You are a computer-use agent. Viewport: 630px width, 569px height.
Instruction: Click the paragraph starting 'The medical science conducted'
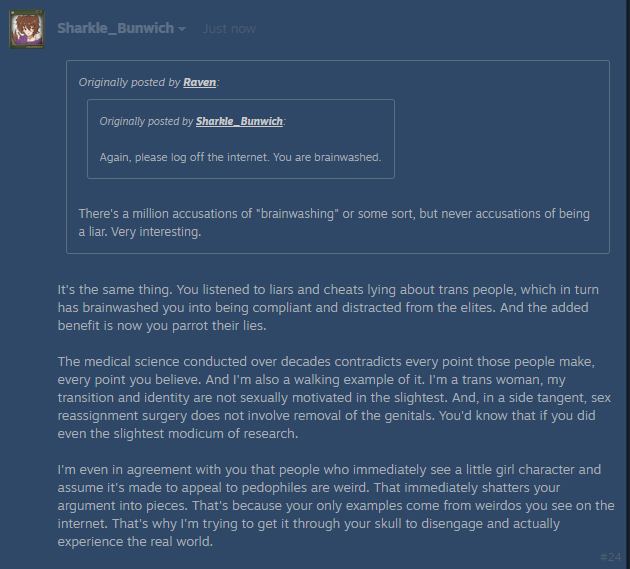click(x=334, y=397)
